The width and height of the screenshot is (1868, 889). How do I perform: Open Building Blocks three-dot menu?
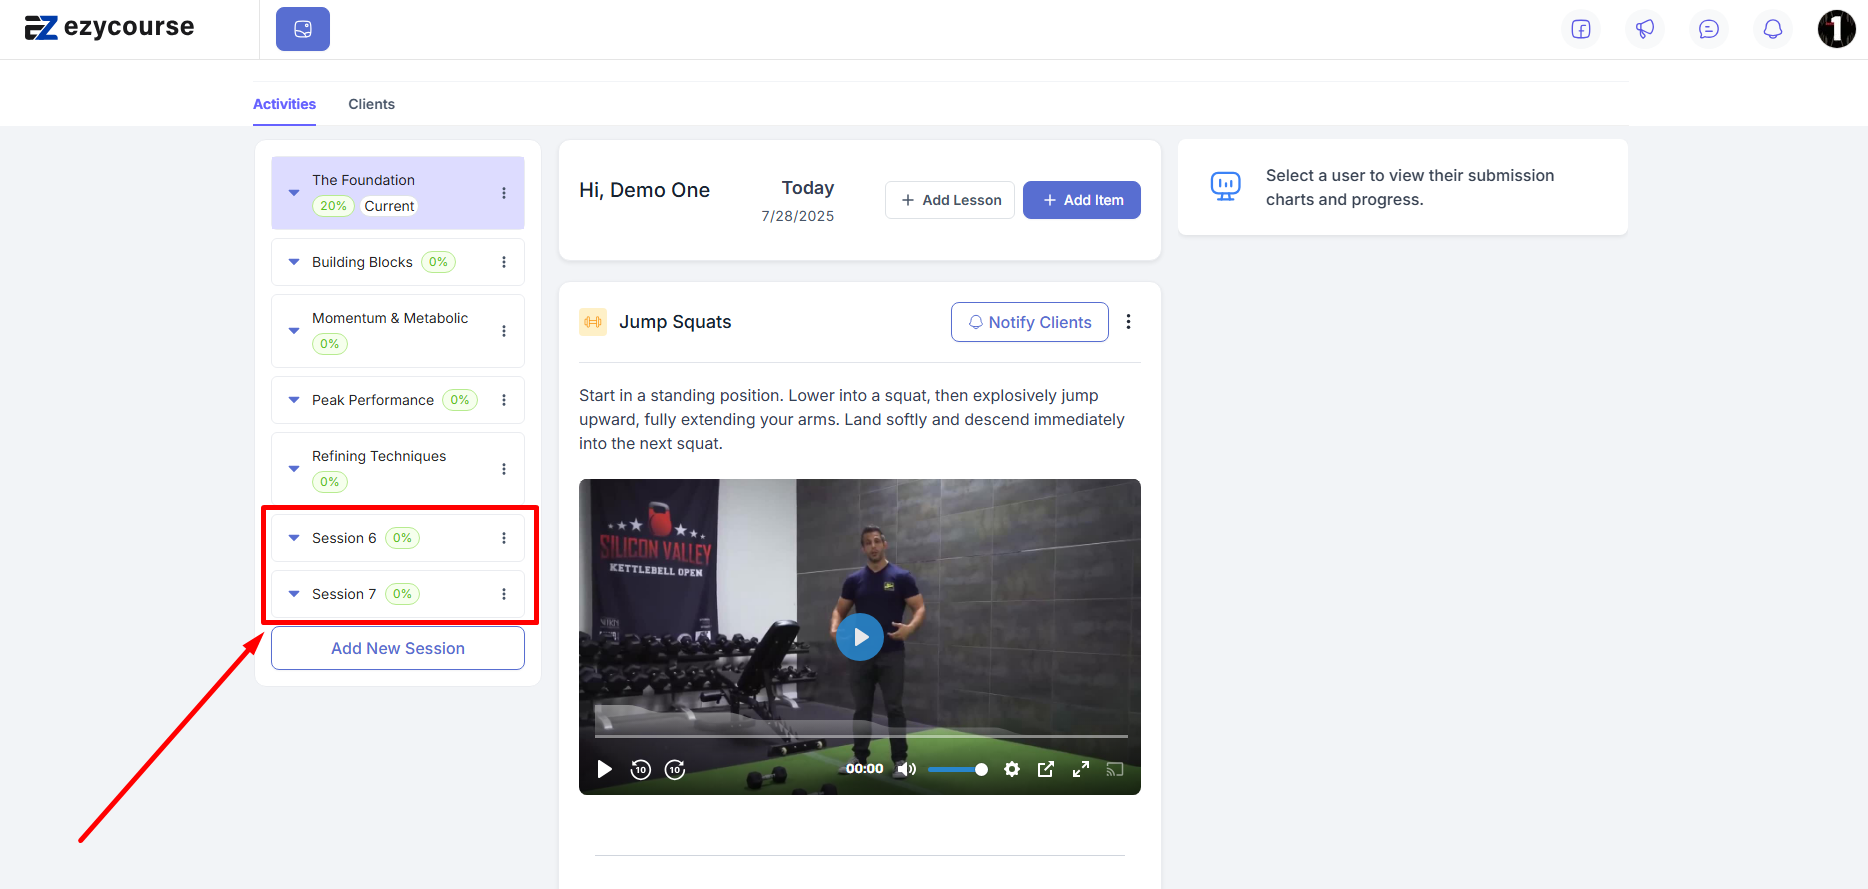click(x=504, y=262)
